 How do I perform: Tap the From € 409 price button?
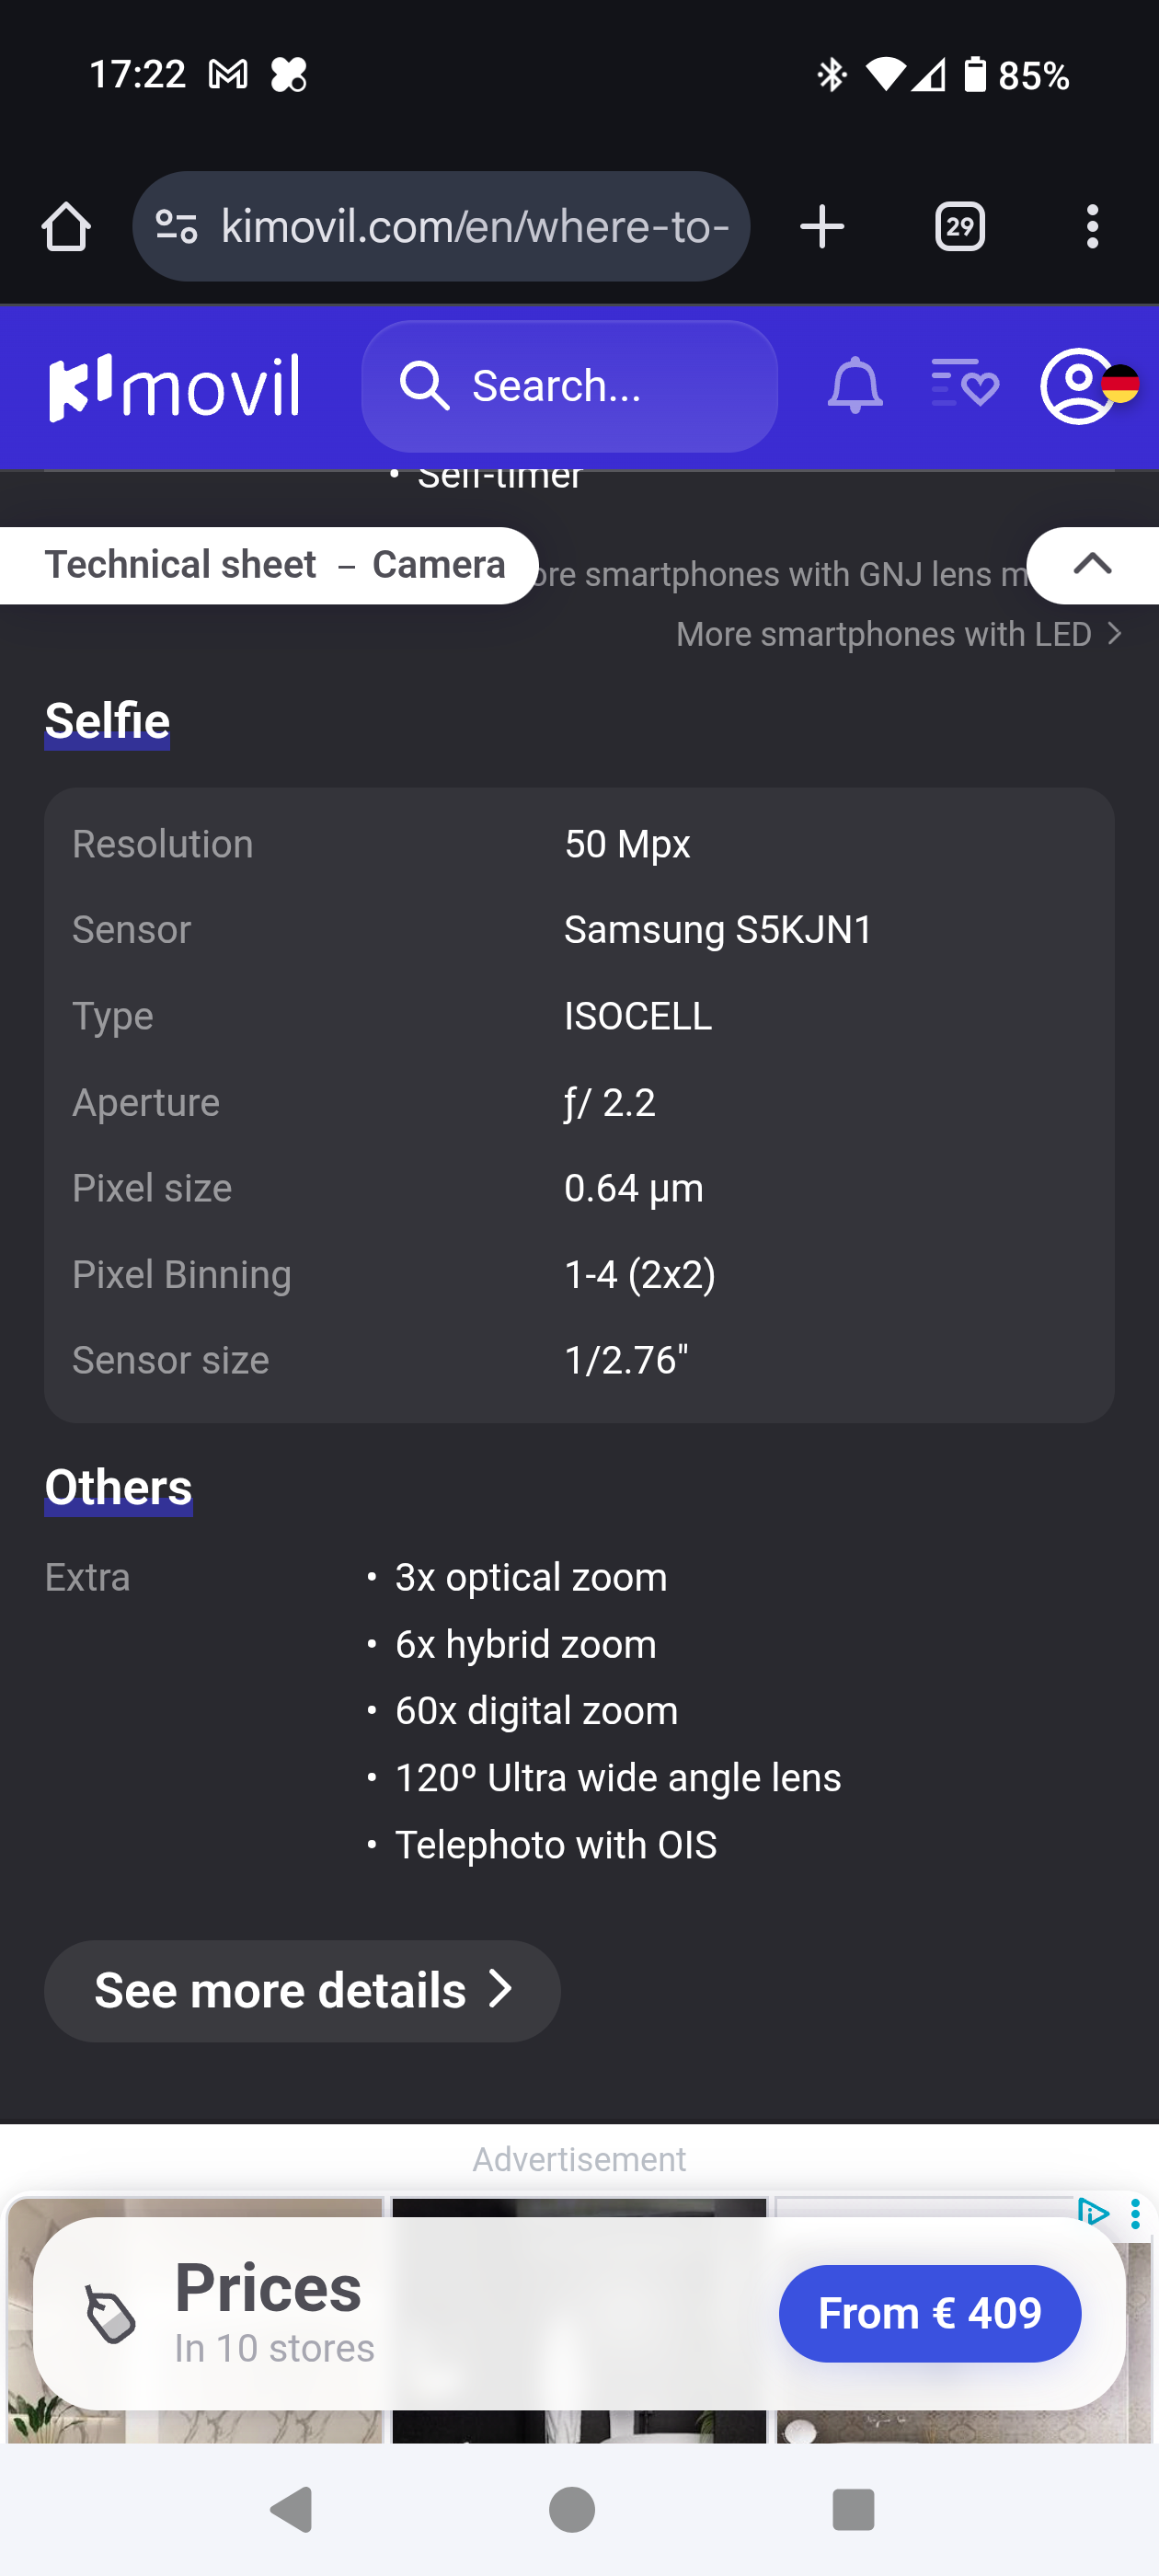click(929, 2313)
